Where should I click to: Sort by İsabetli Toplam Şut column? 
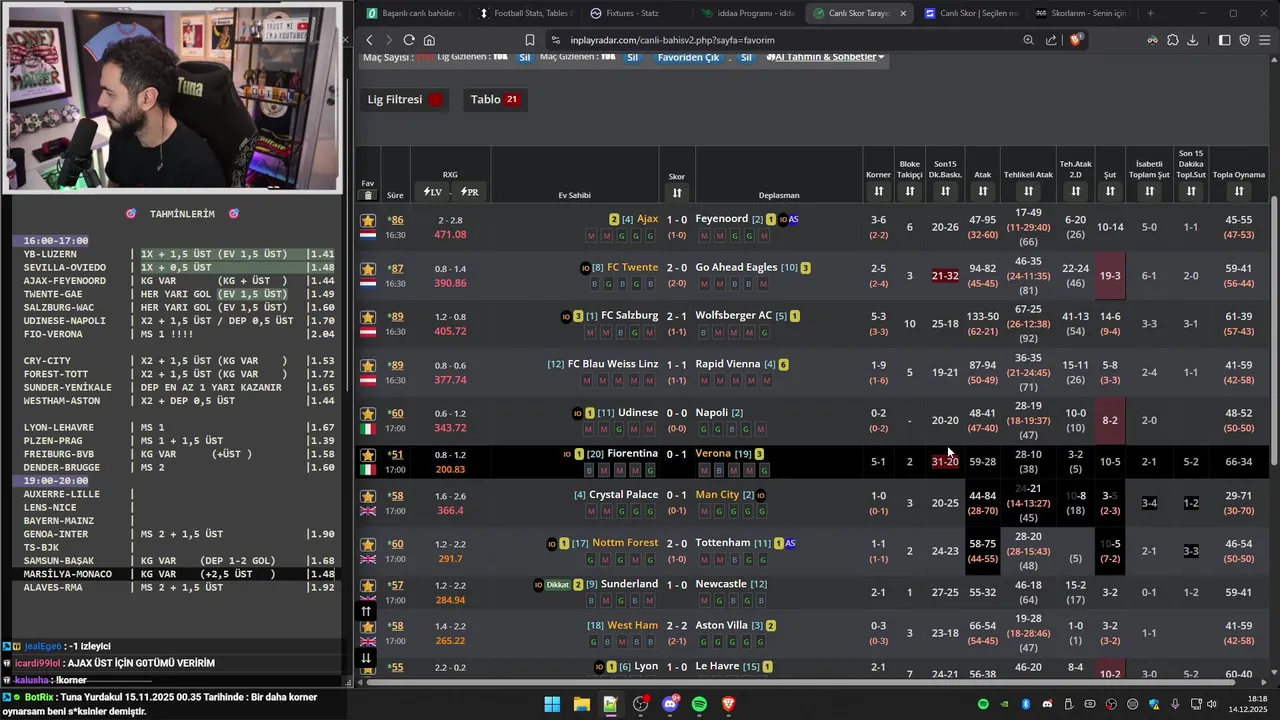pyautogui.click(x=1150, y=191)
